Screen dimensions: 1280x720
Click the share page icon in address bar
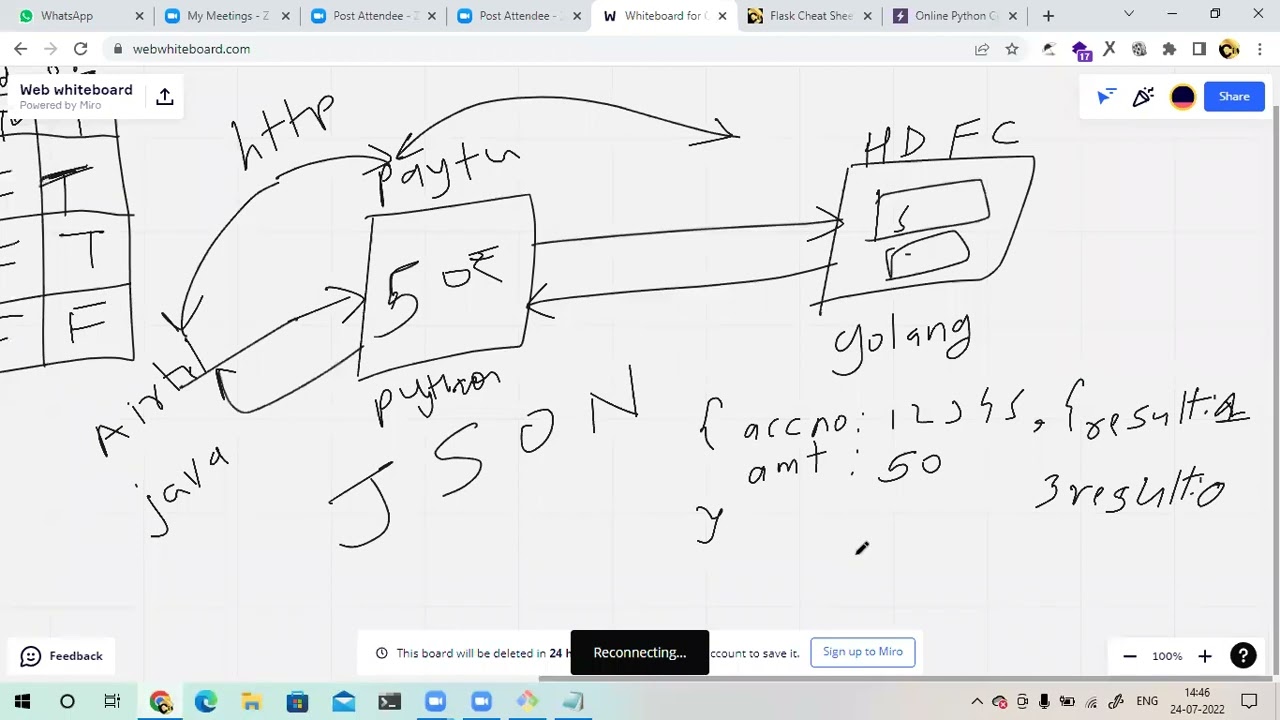[x=982, y=49]
